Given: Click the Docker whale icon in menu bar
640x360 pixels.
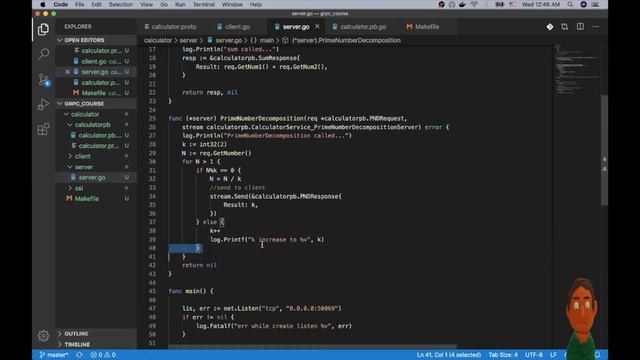Looking at the screenshot, I should 462,4.
